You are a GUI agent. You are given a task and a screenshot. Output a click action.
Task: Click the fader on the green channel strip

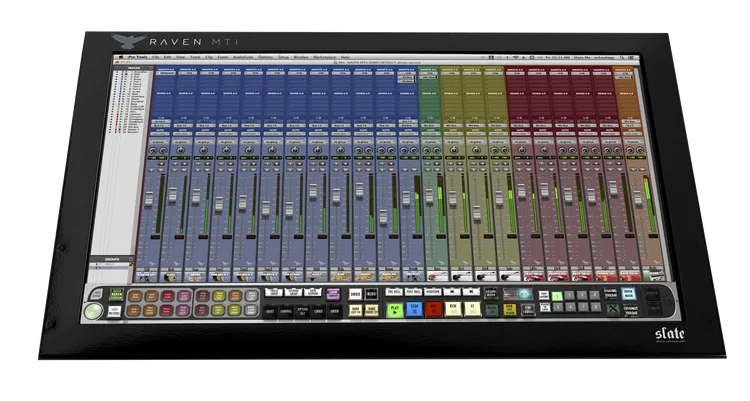pos(429,196)
